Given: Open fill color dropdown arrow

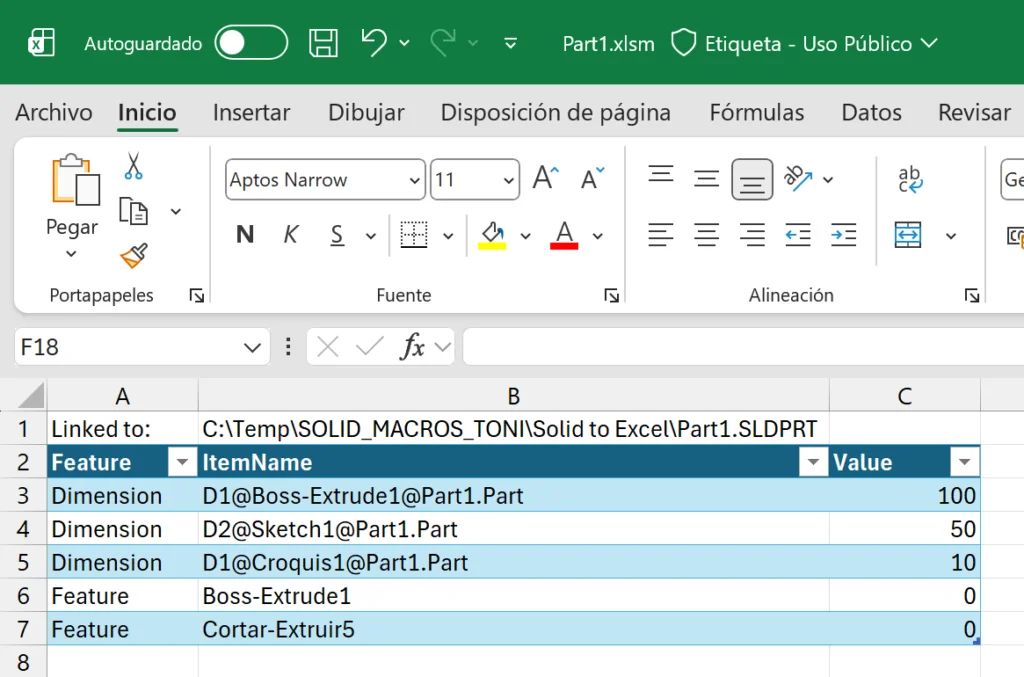Looking at the screenshot, I should (x=526, y=236).
